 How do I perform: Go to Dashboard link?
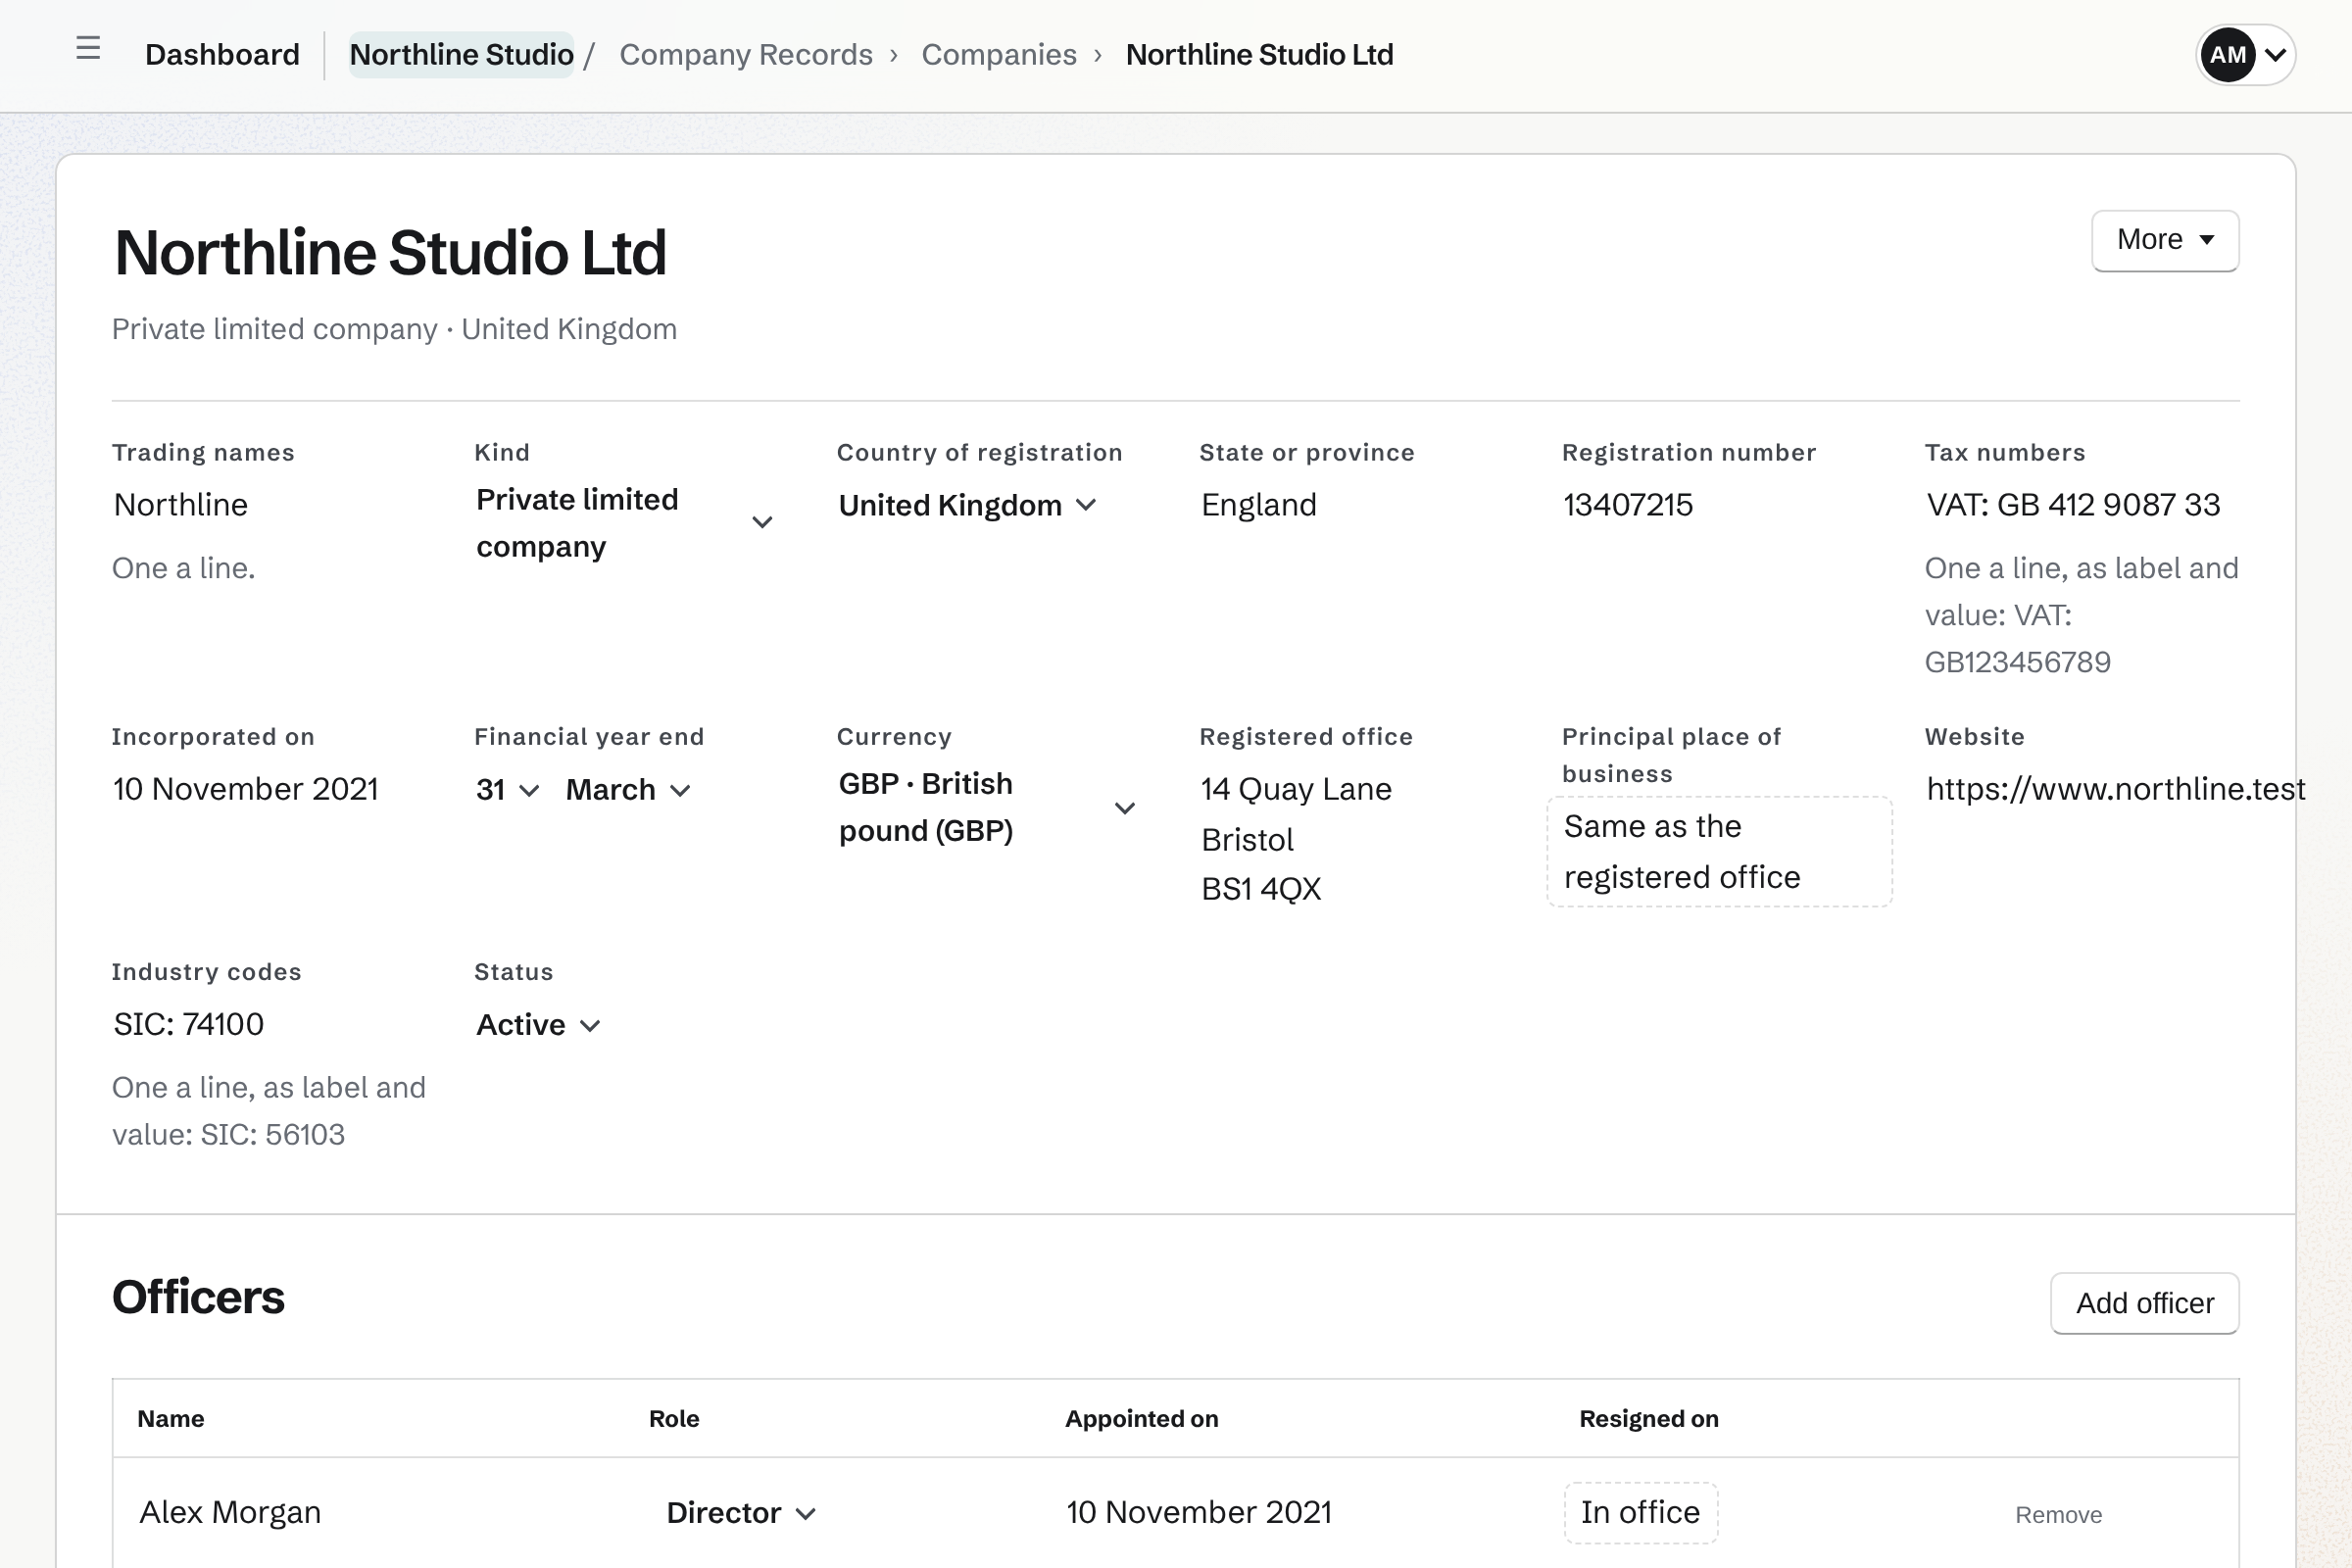pos(222,55)
